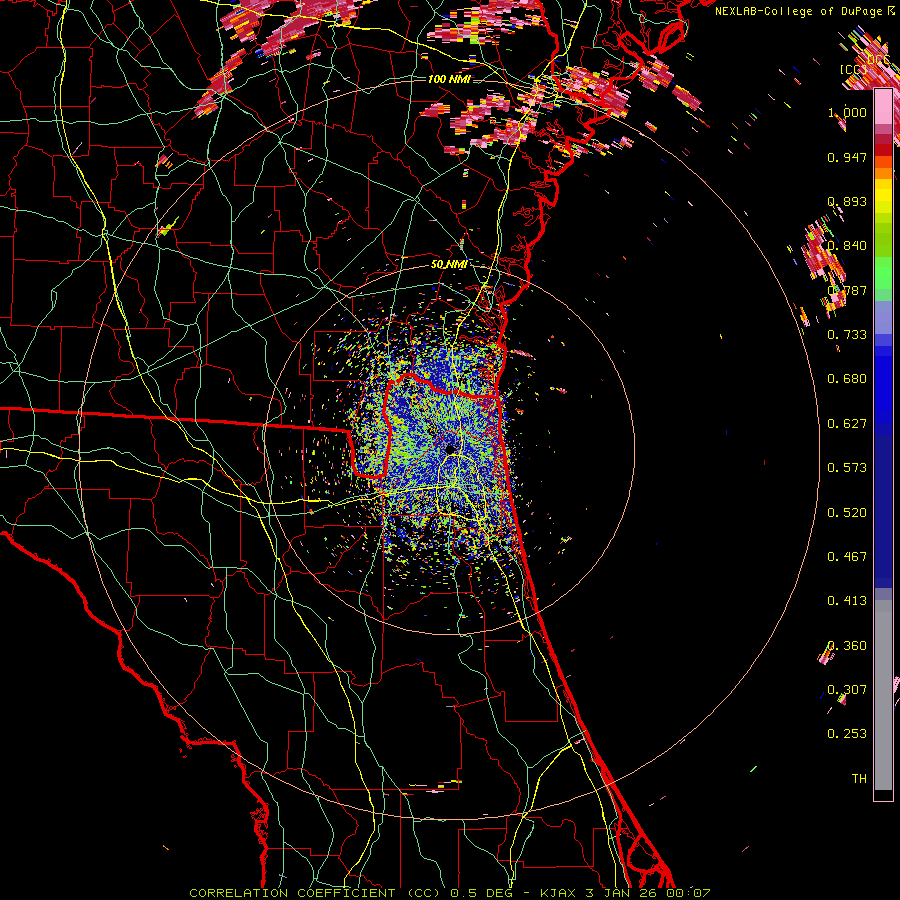
Task: Click the KJAX radar site center marker
Action: (x=450, y=448)
